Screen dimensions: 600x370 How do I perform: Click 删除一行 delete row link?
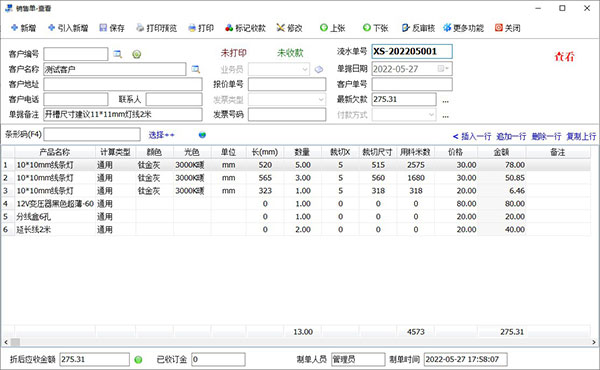(546, 136)
